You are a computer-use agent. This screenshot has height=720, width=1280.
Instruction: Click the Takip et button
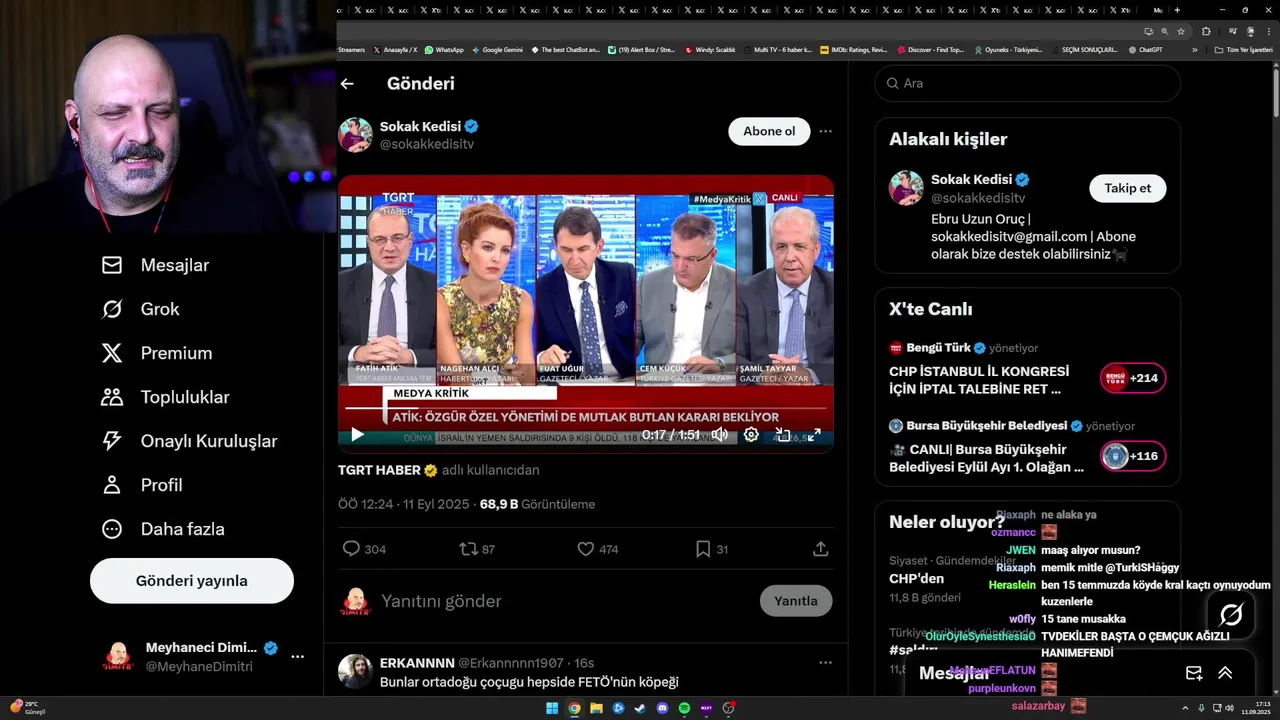pyautogui.click(x=1127, y=188)
